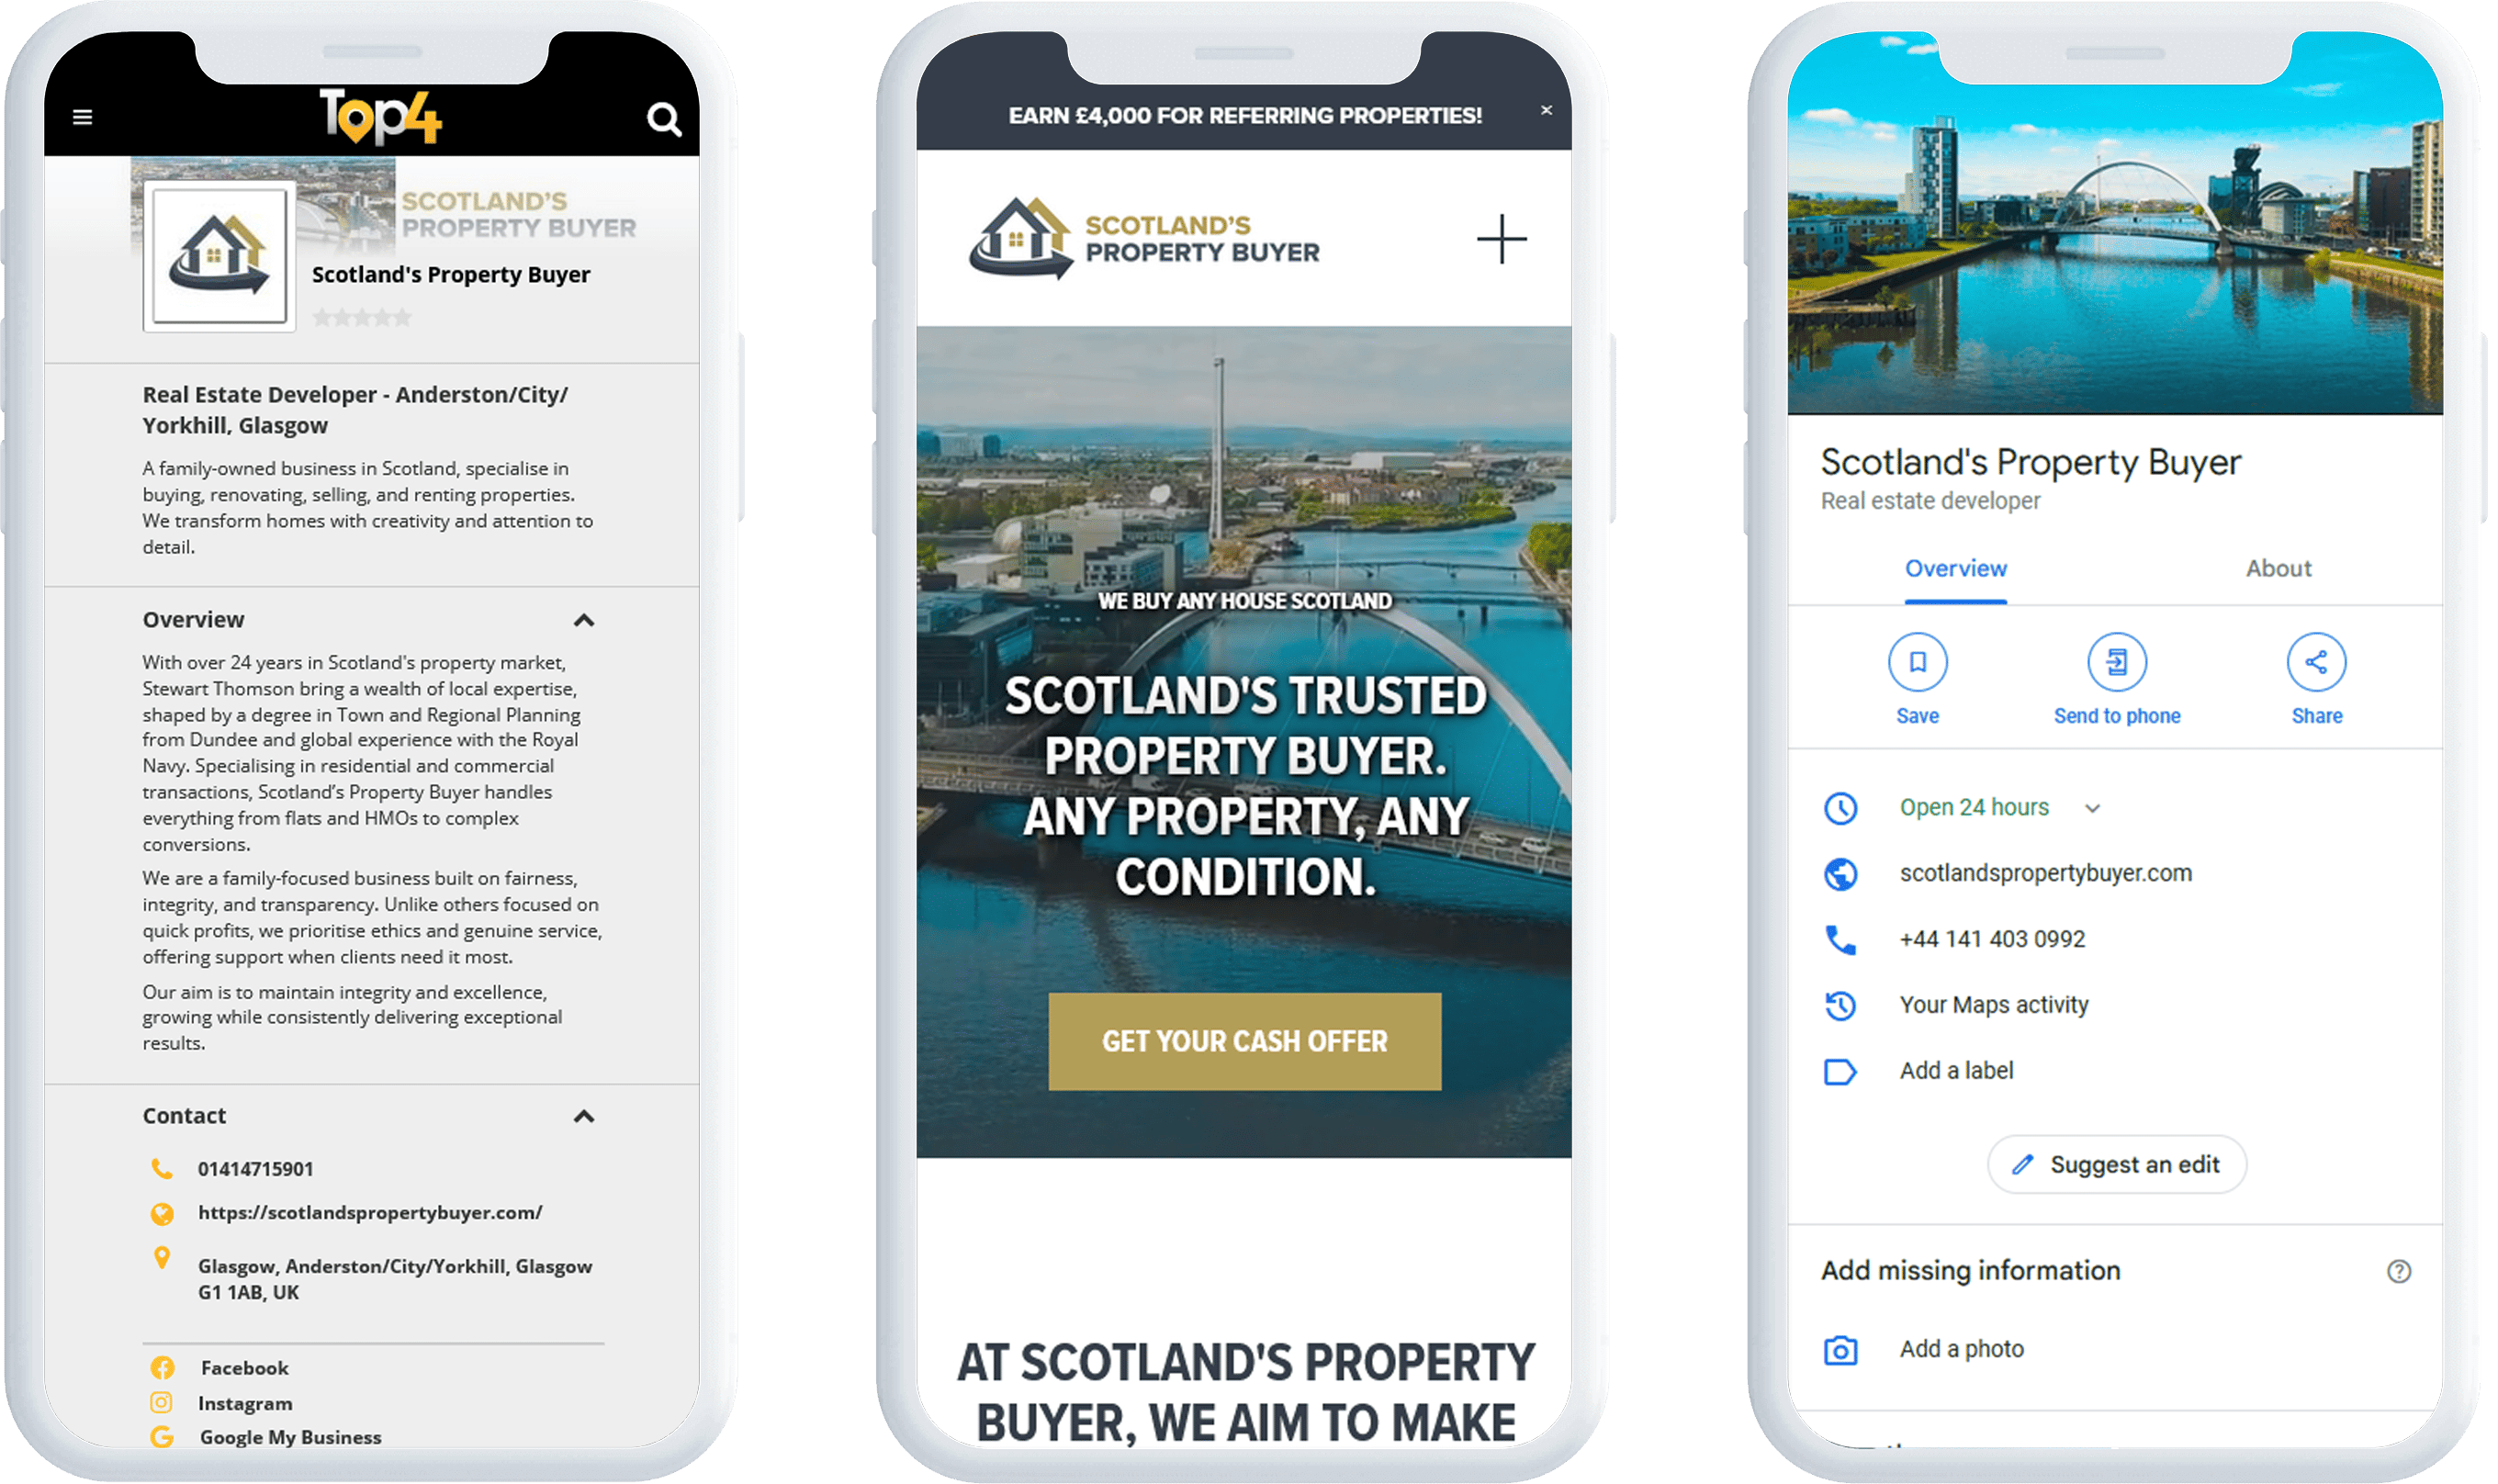The height and width of the screenshot is (1484, 2498).
Task: Click the Facebook link on Top4 profile
Action: [245, 1366]
